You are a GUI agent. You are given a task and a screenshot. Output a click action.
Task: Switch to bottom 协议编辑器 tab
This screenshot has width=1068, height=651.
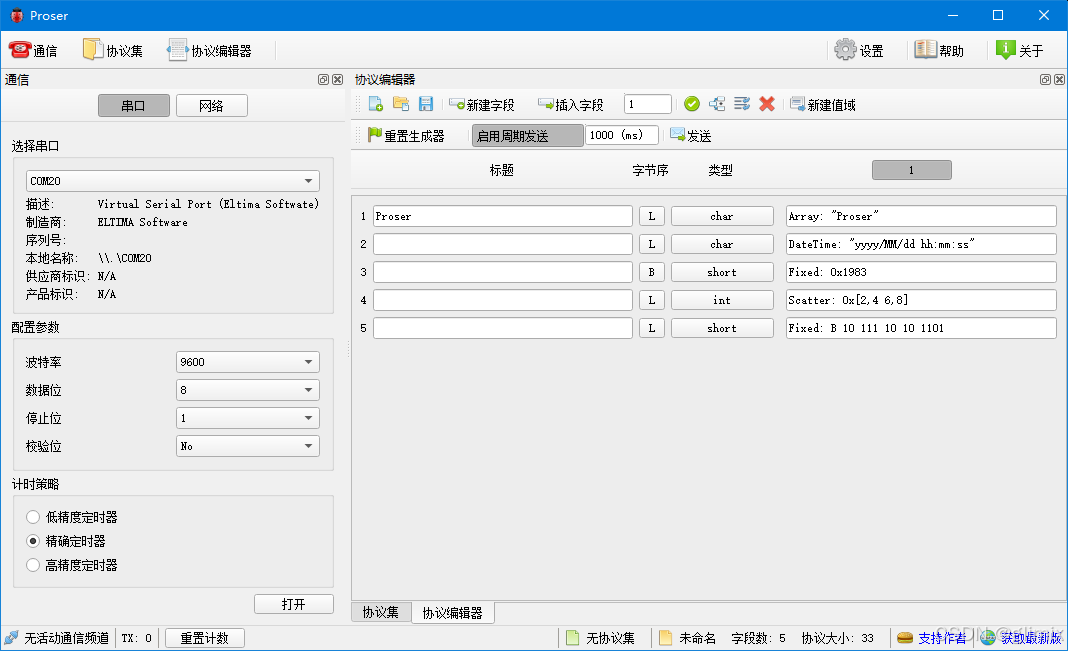coord(452,612)
